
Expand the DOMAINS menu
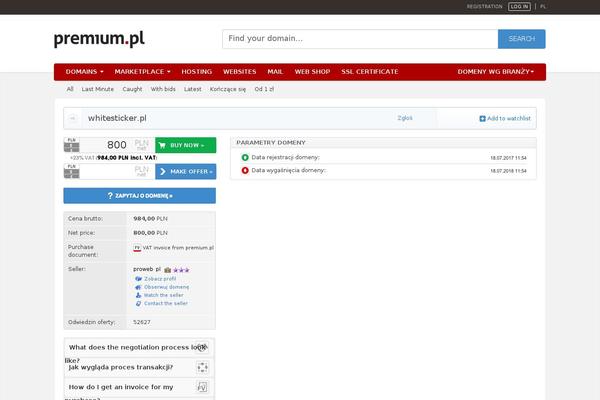84,72
